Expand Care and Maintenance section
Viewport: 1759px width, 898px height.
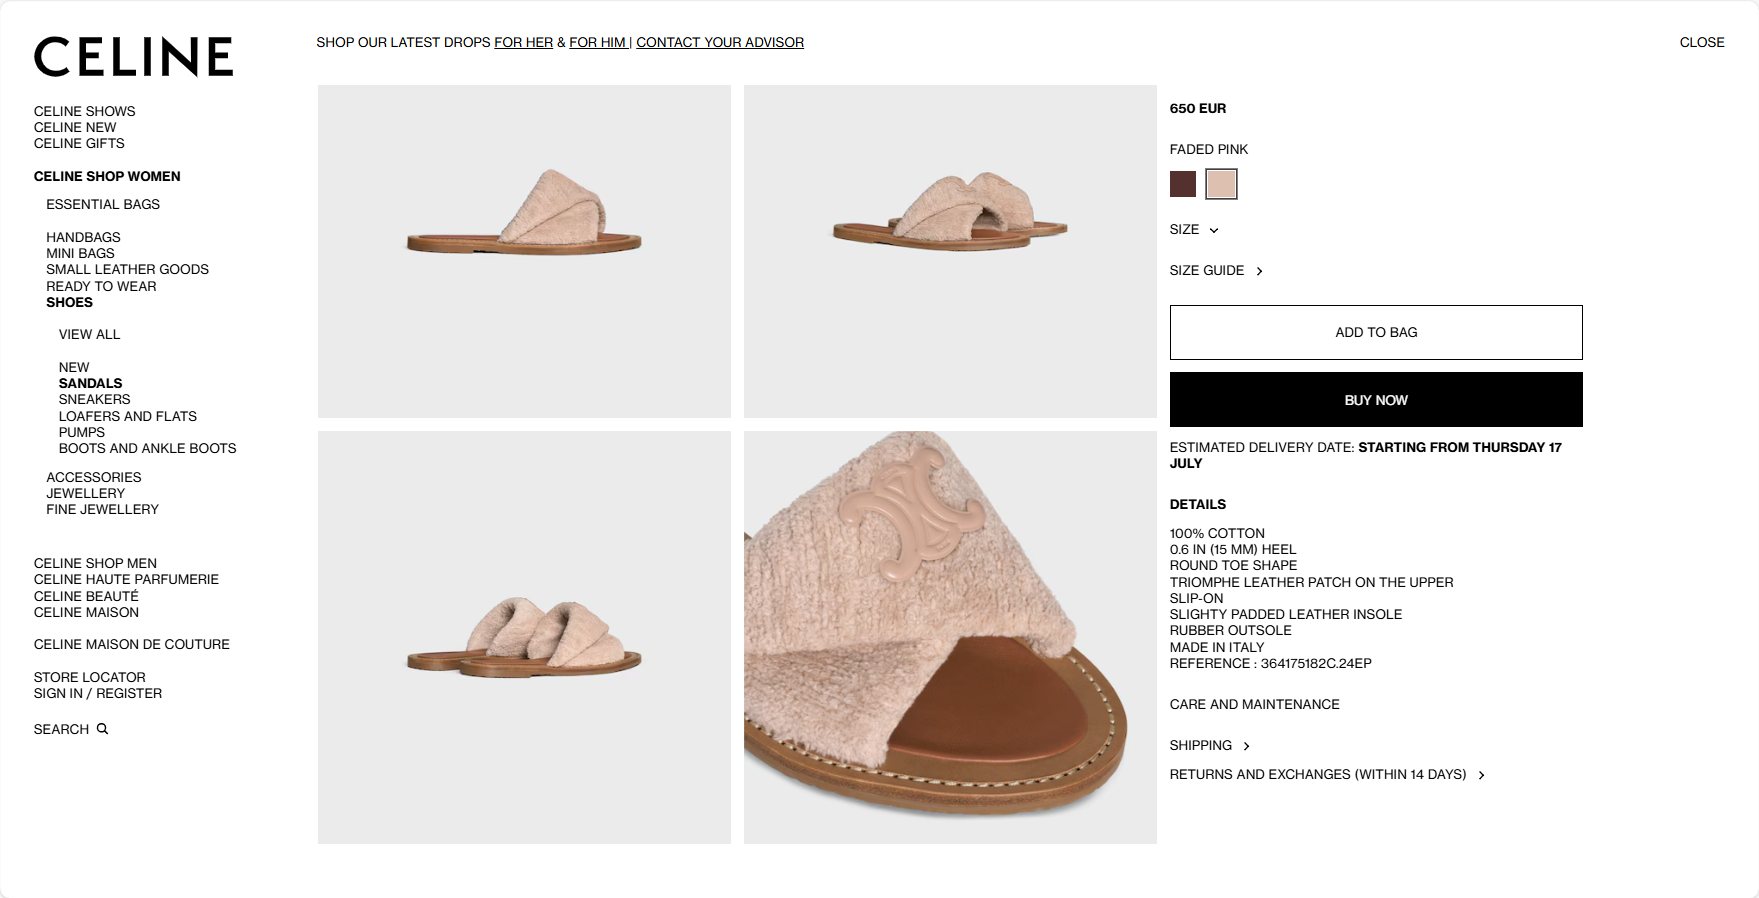click(1254, 705)
